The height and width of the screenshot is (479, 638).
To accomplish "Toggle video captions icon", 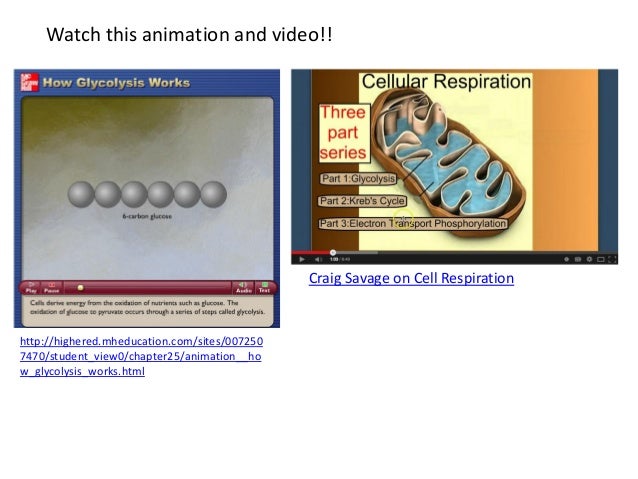I will click(578, 259).
